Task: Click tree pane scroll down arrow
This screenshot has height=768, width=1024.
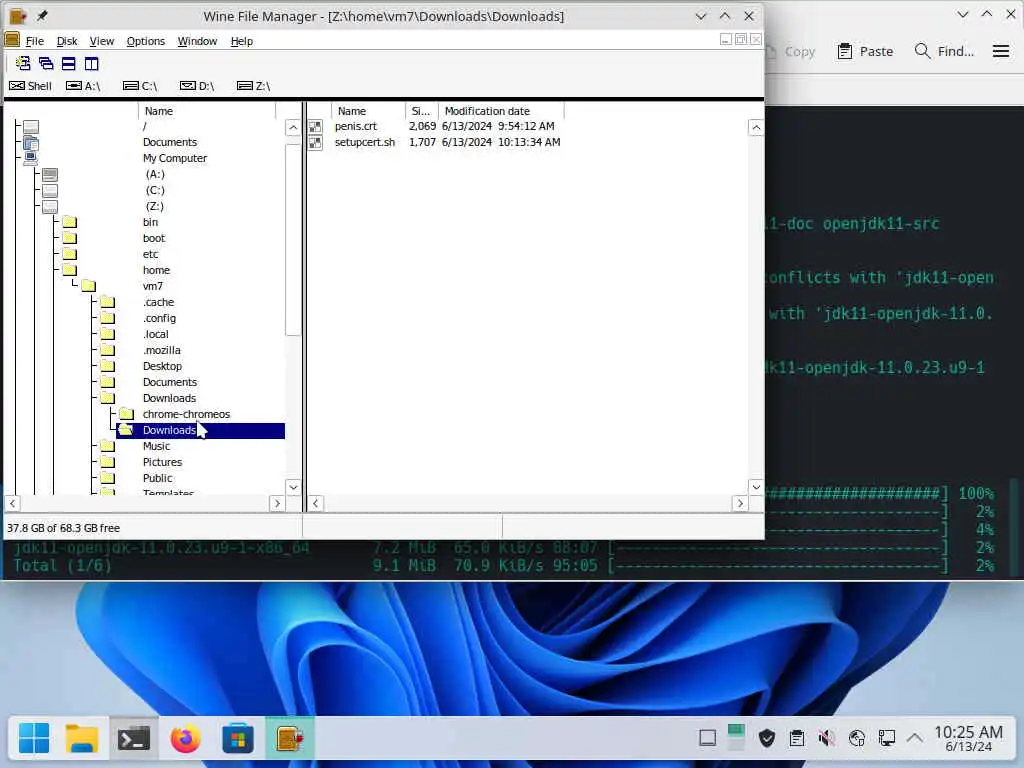Action: tap(293, 487)
